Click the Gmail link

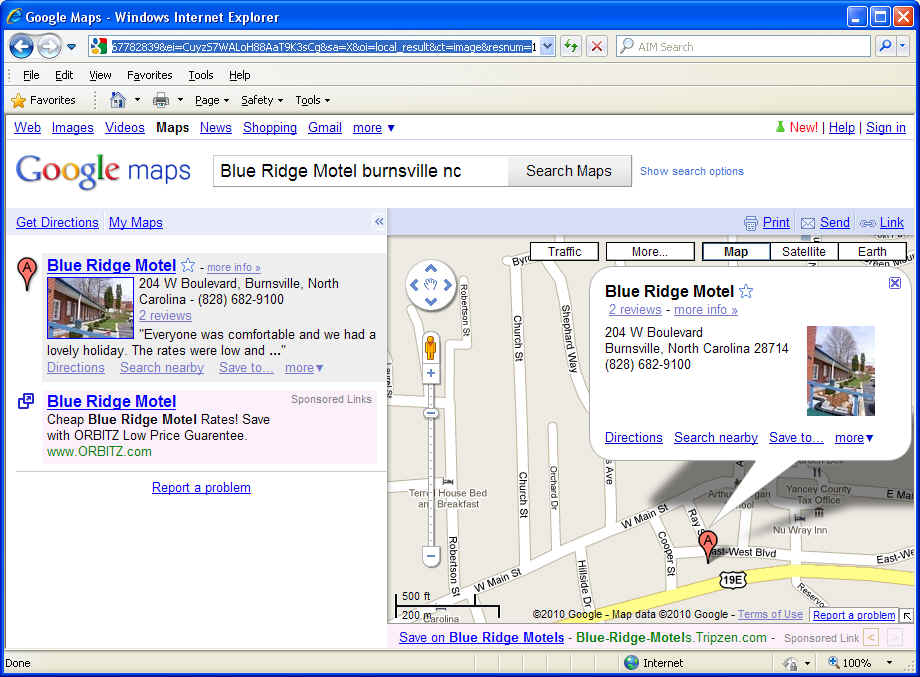click(x=324, y=127)
